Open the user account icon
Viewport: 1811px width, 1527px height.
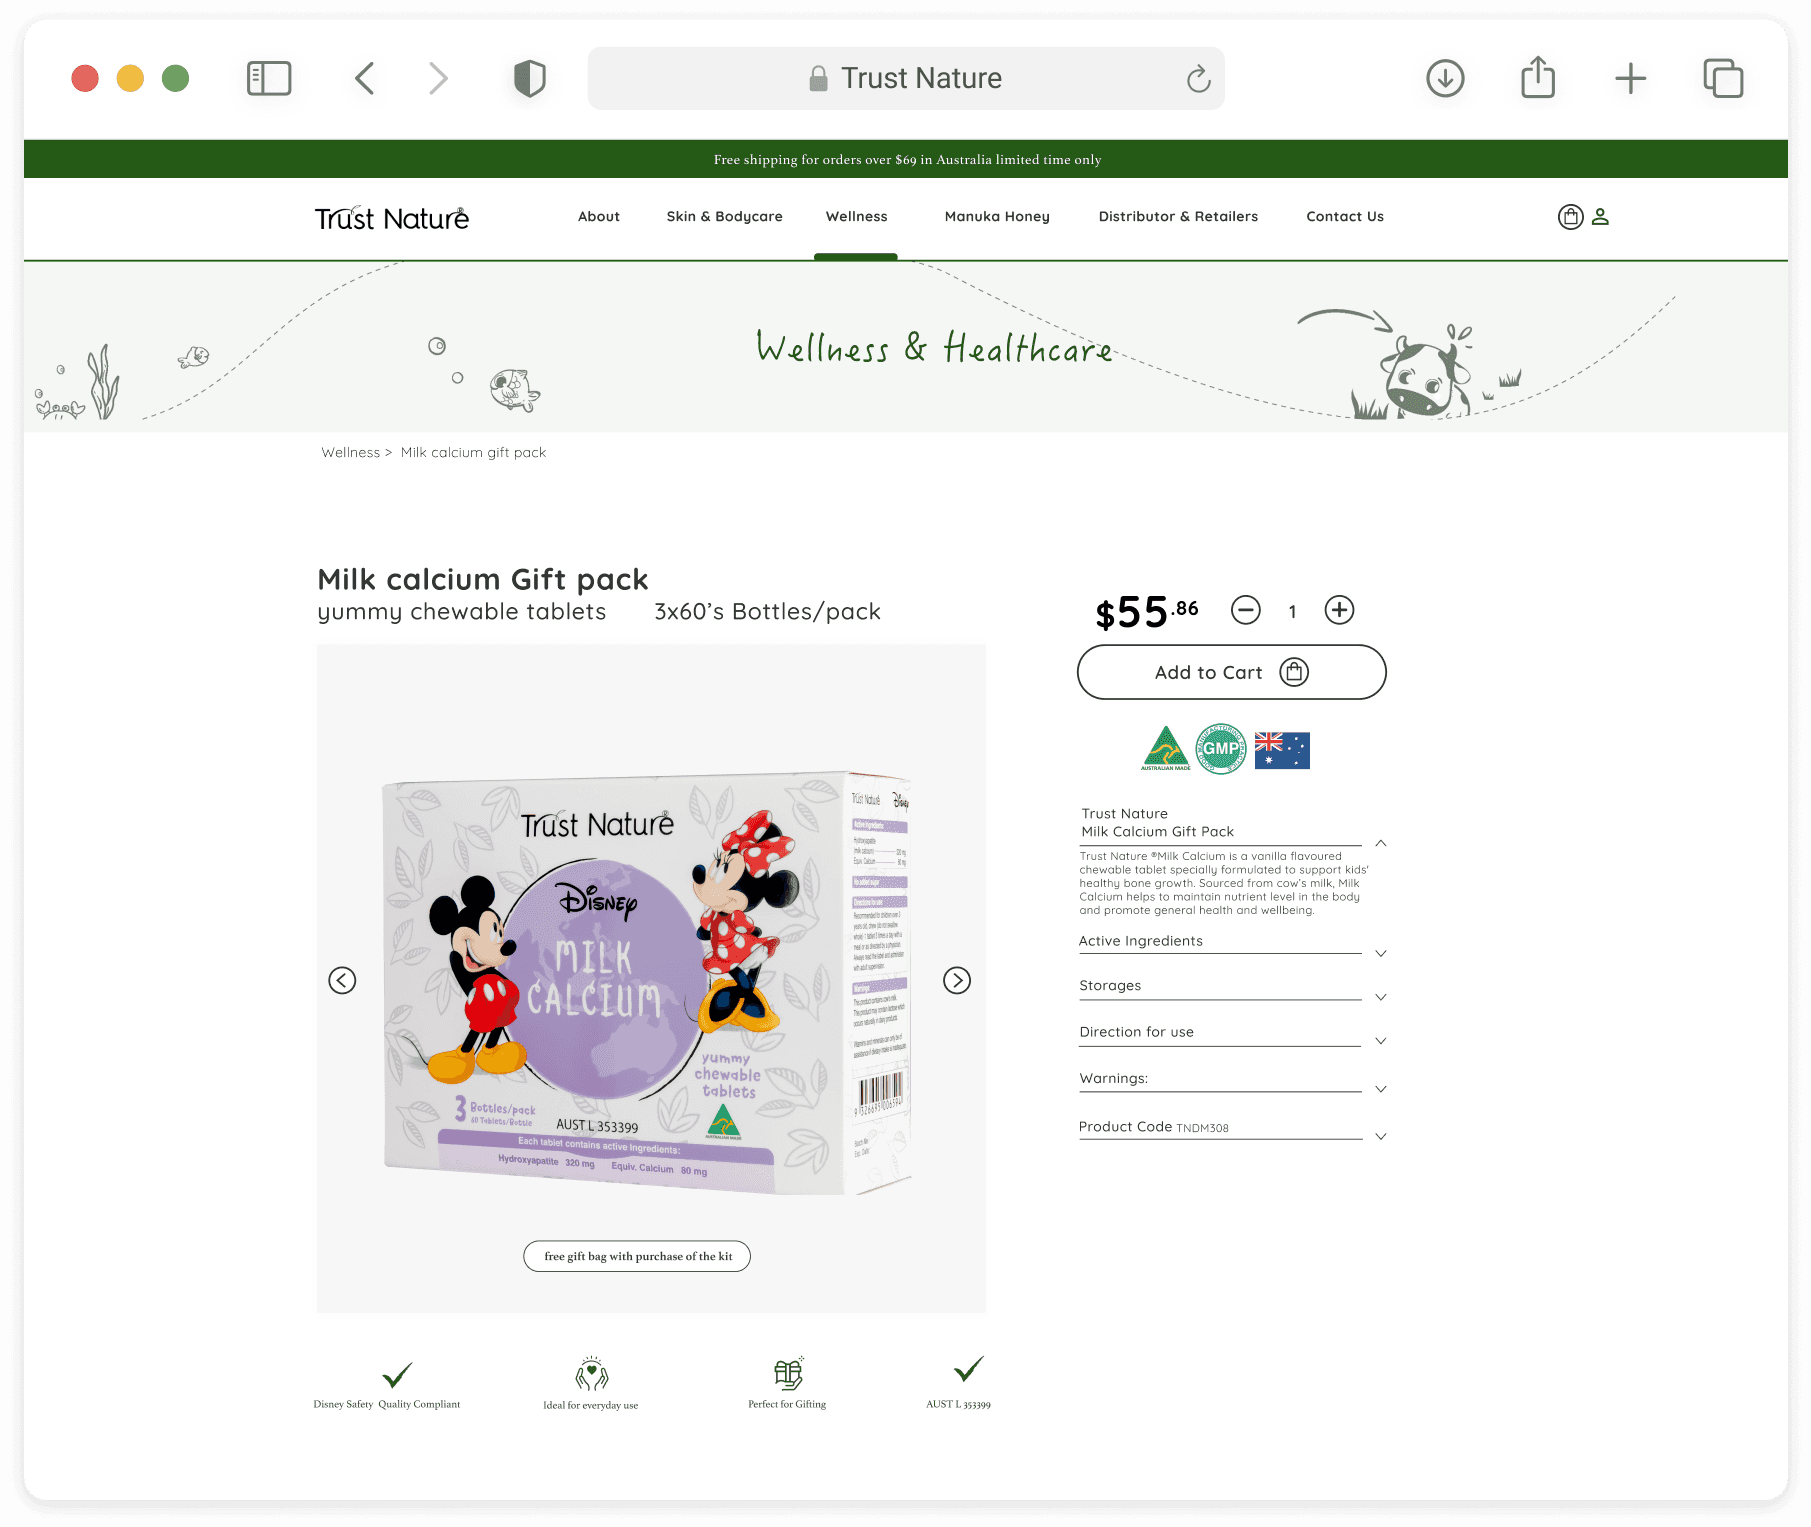1600,217
